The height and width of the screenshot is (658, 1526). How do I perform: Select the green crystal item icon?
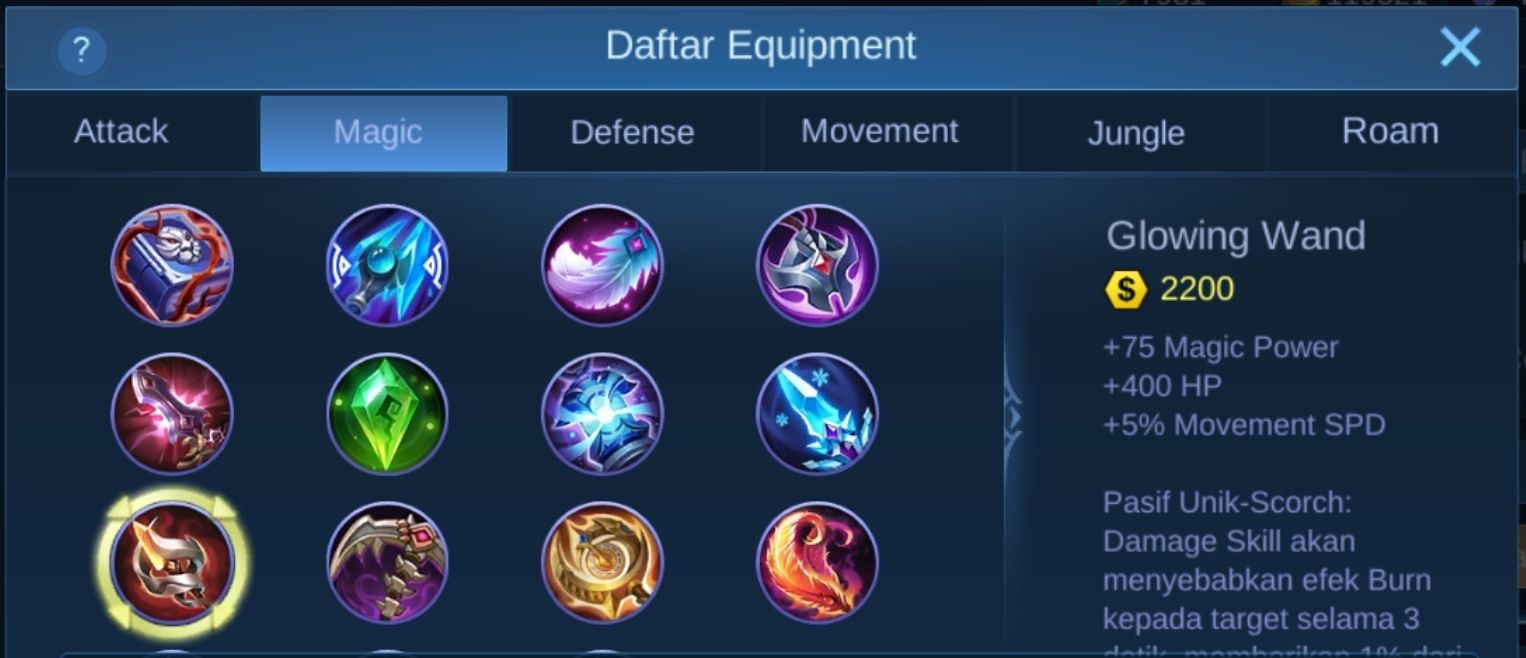387,413
